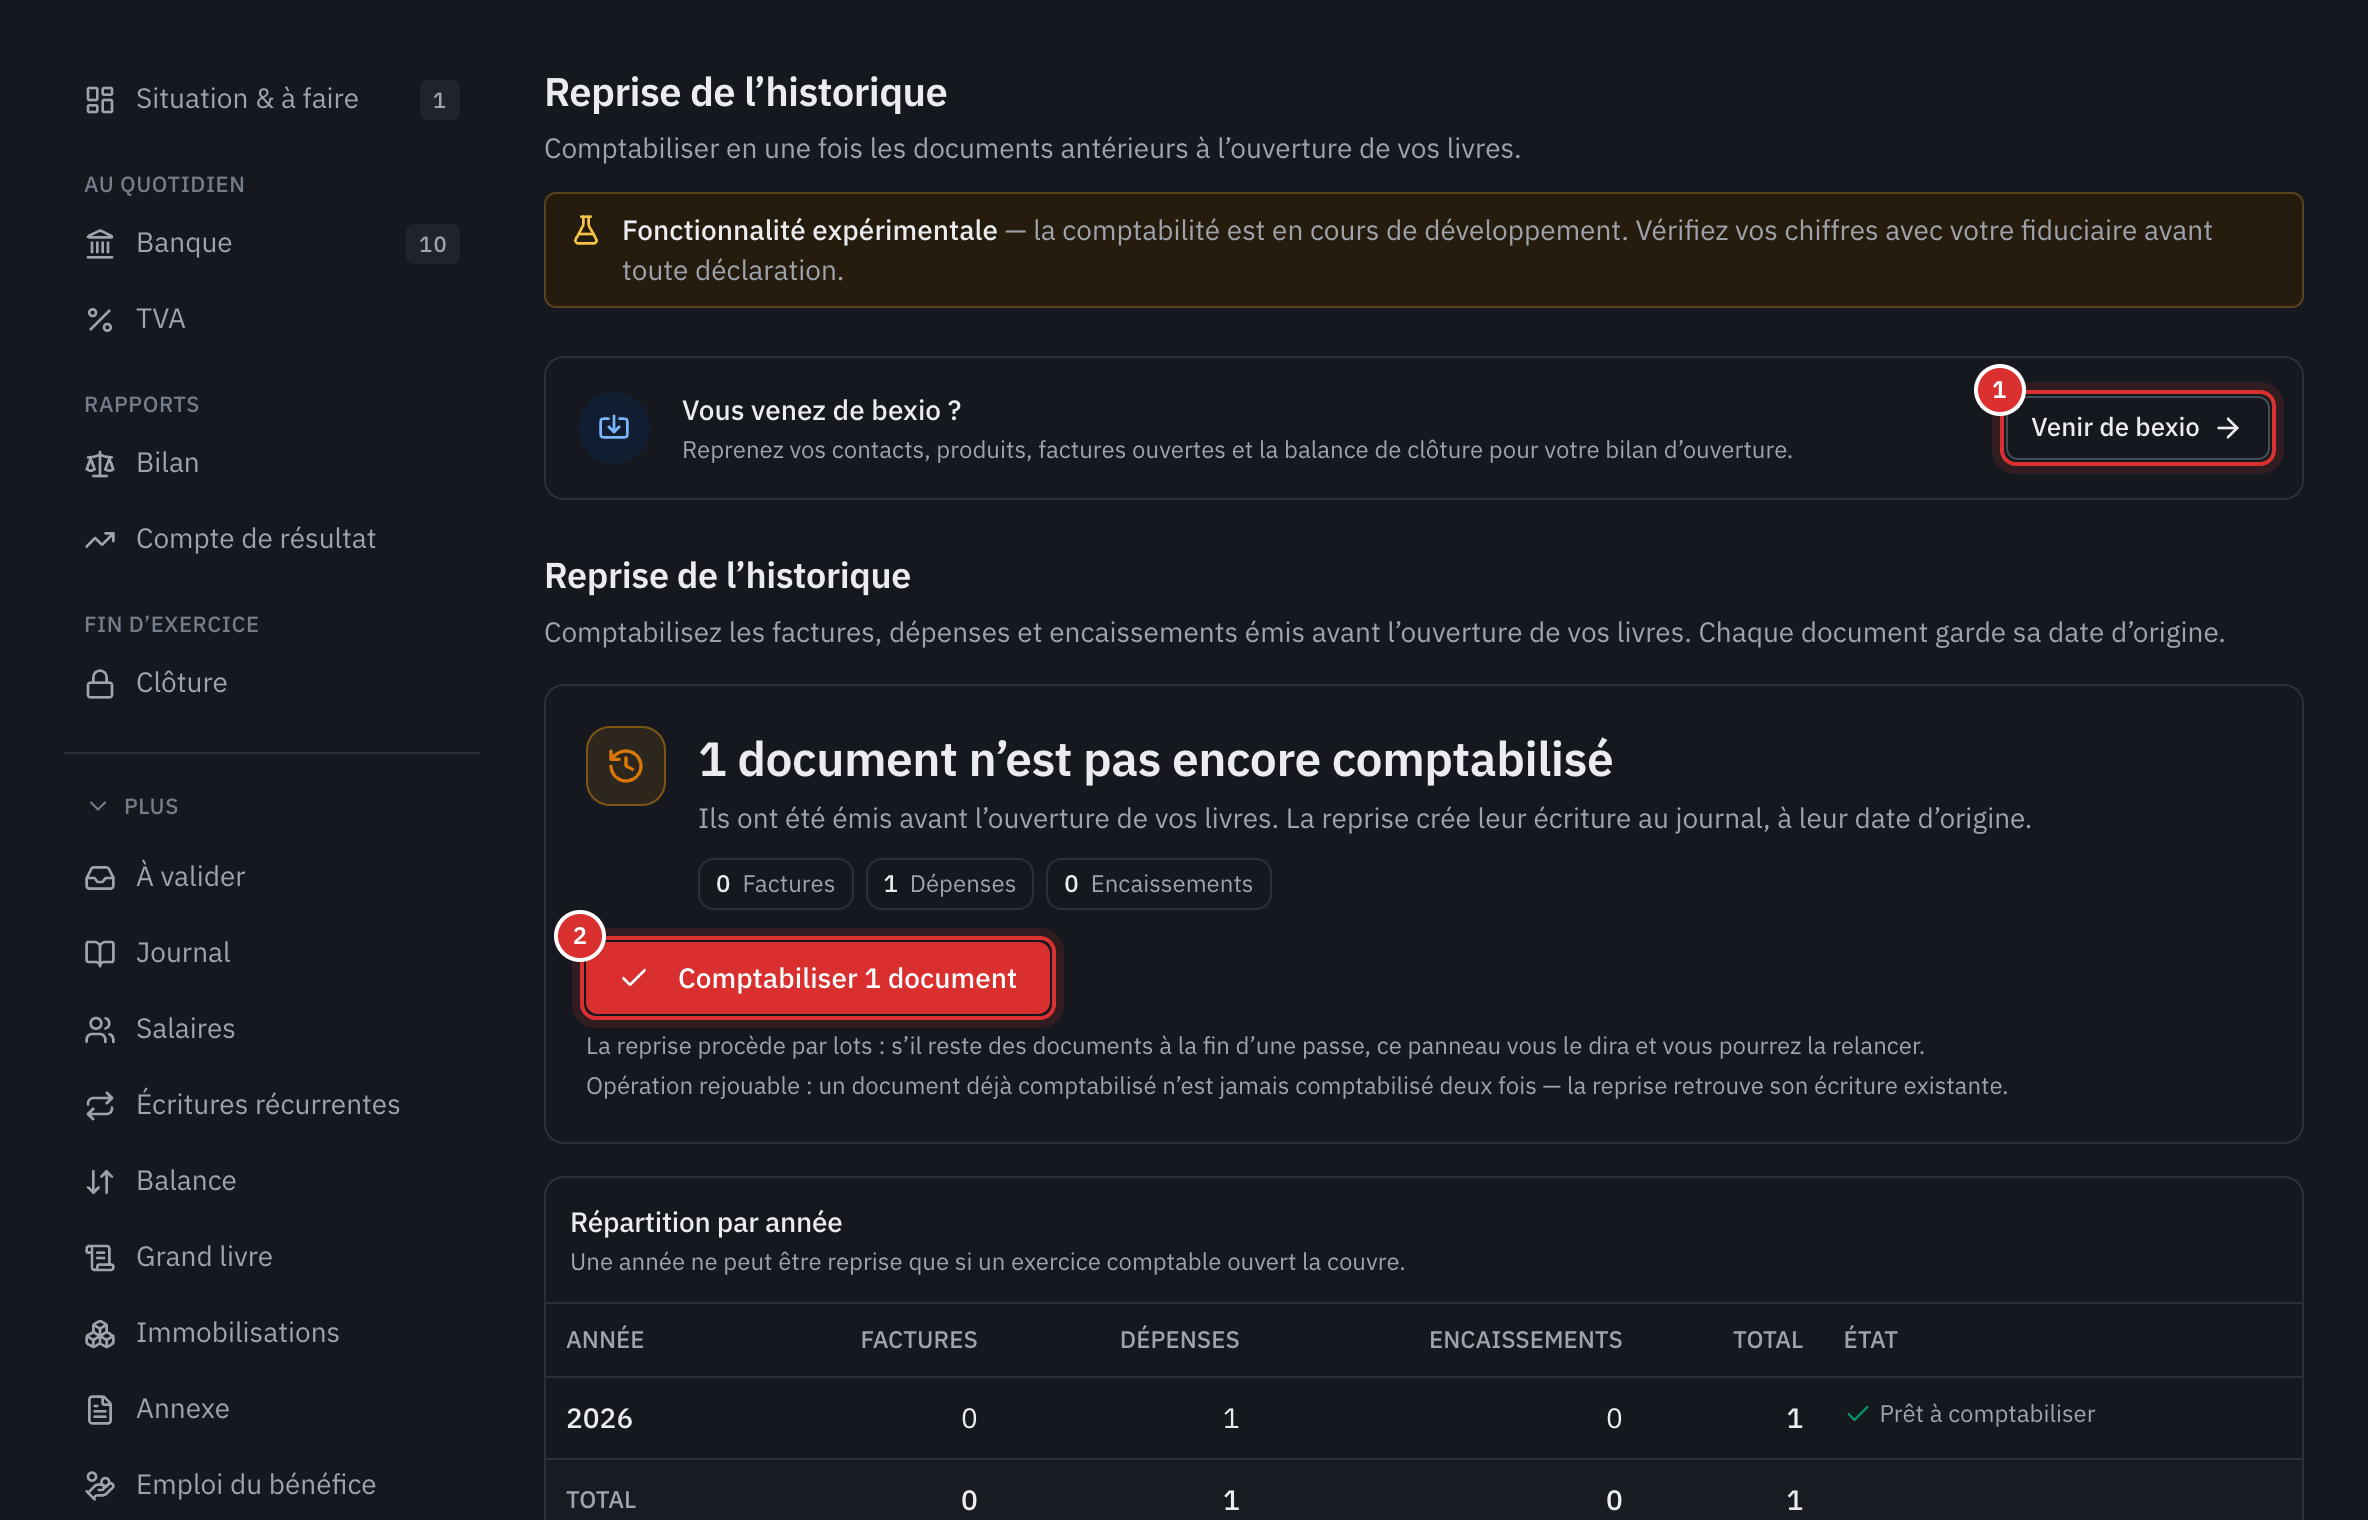Open the Bilan report
The height and width of the screenshot is (1520, 2368).
[272, 463]
